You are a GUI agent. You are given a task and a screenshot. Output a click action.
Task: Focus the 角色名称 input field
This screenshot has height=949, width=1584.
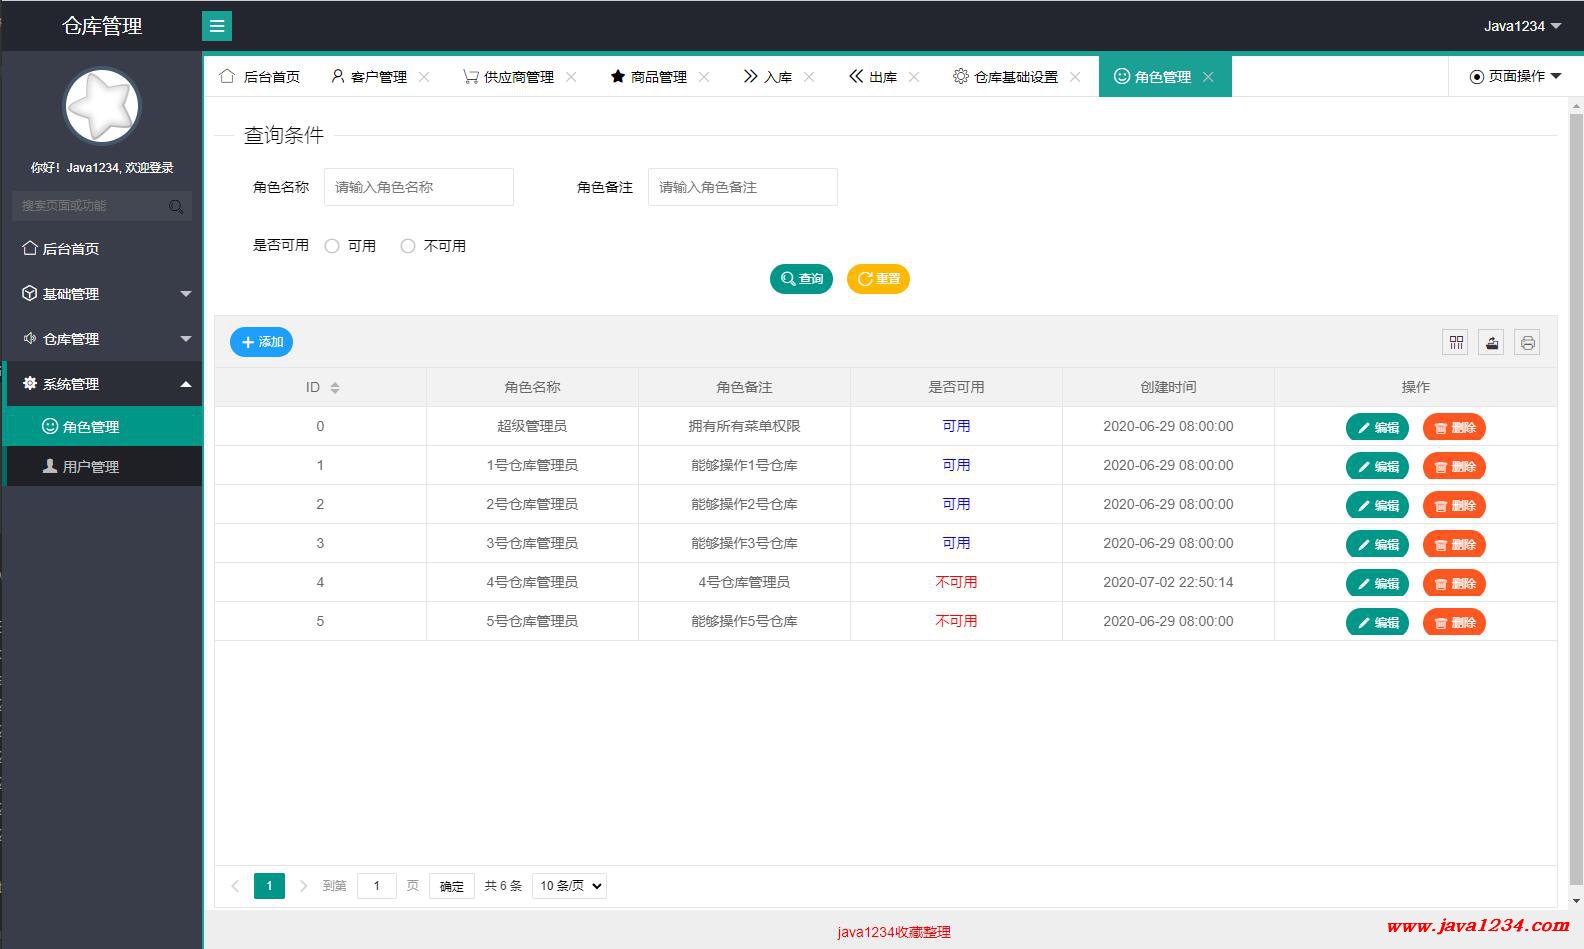[418, 187]
